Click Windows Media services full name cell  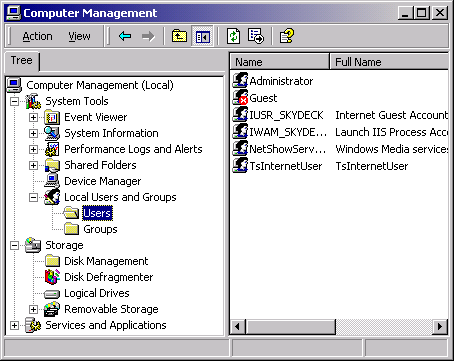[x=391, y=149]
